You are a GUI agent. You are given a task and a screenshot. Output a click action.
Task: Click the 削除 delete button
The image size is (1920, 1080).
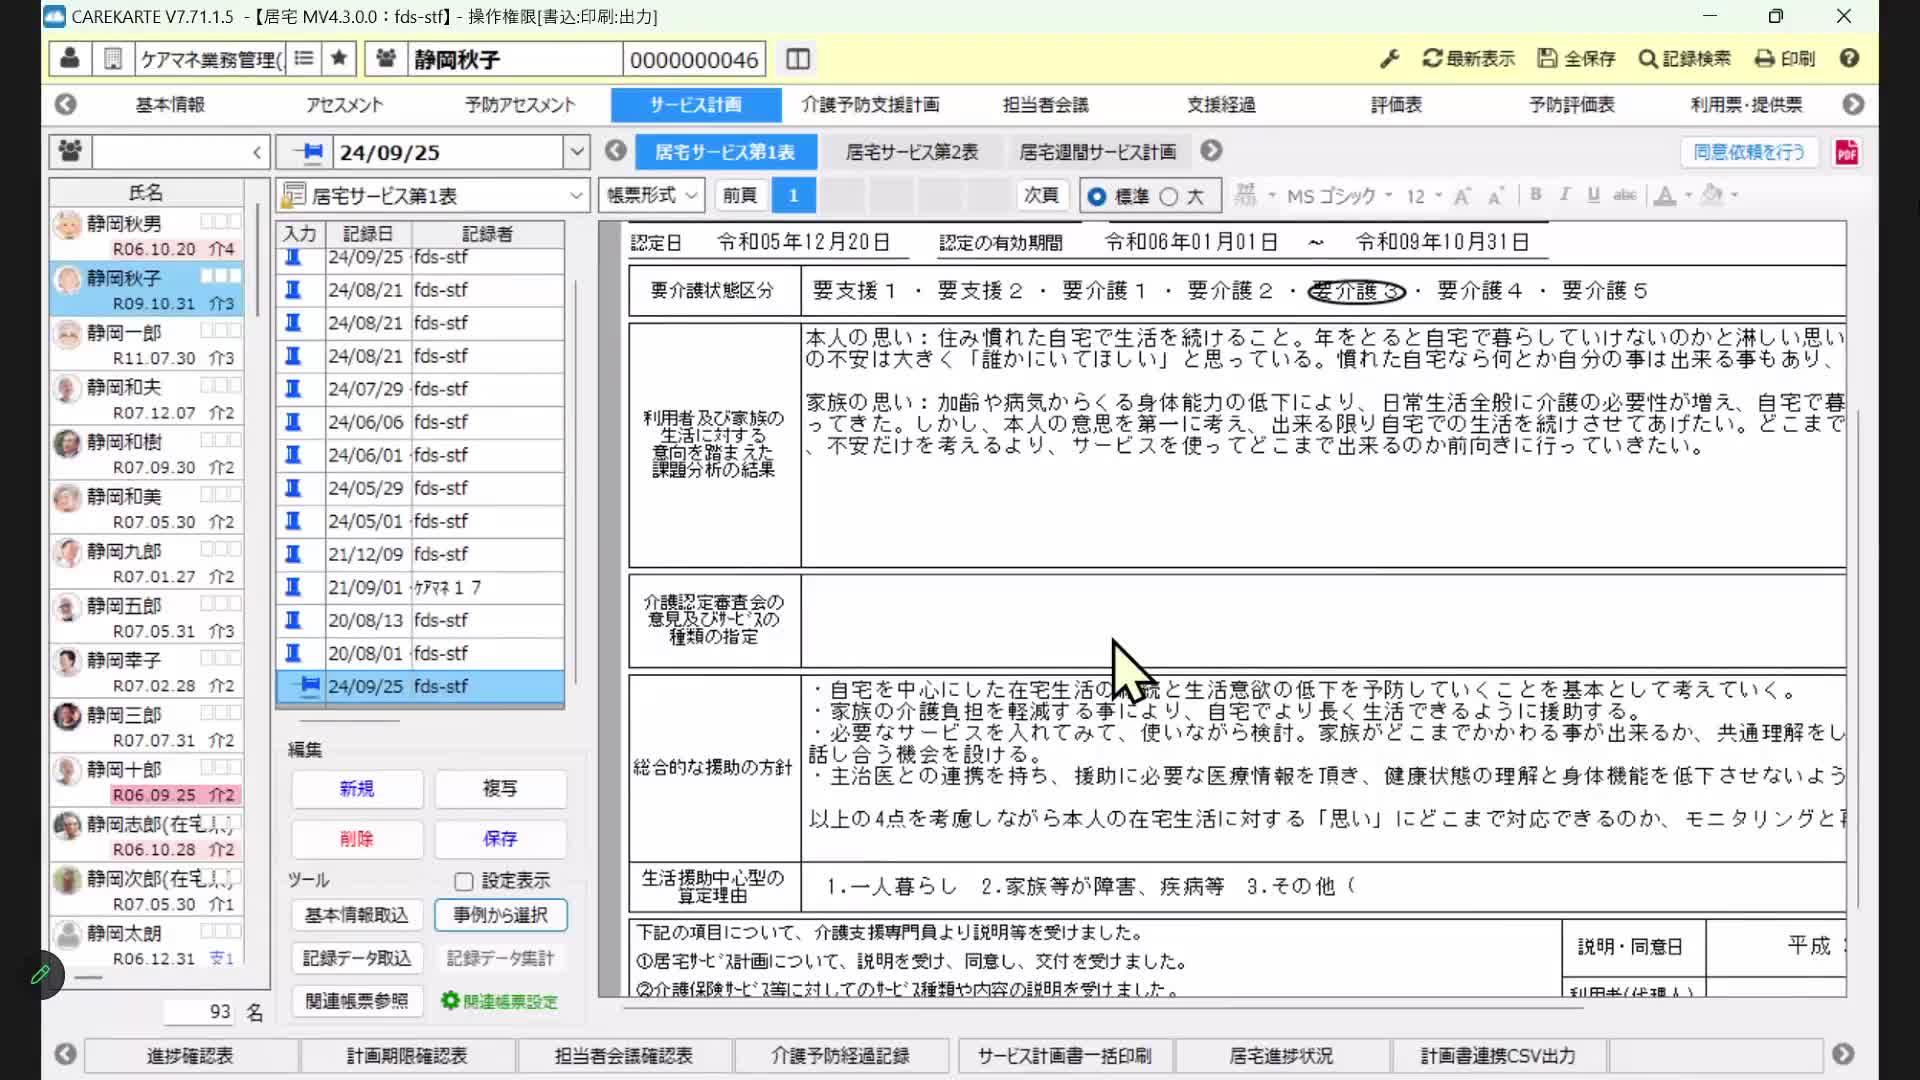pyautogui.click(x=357, y=839)
